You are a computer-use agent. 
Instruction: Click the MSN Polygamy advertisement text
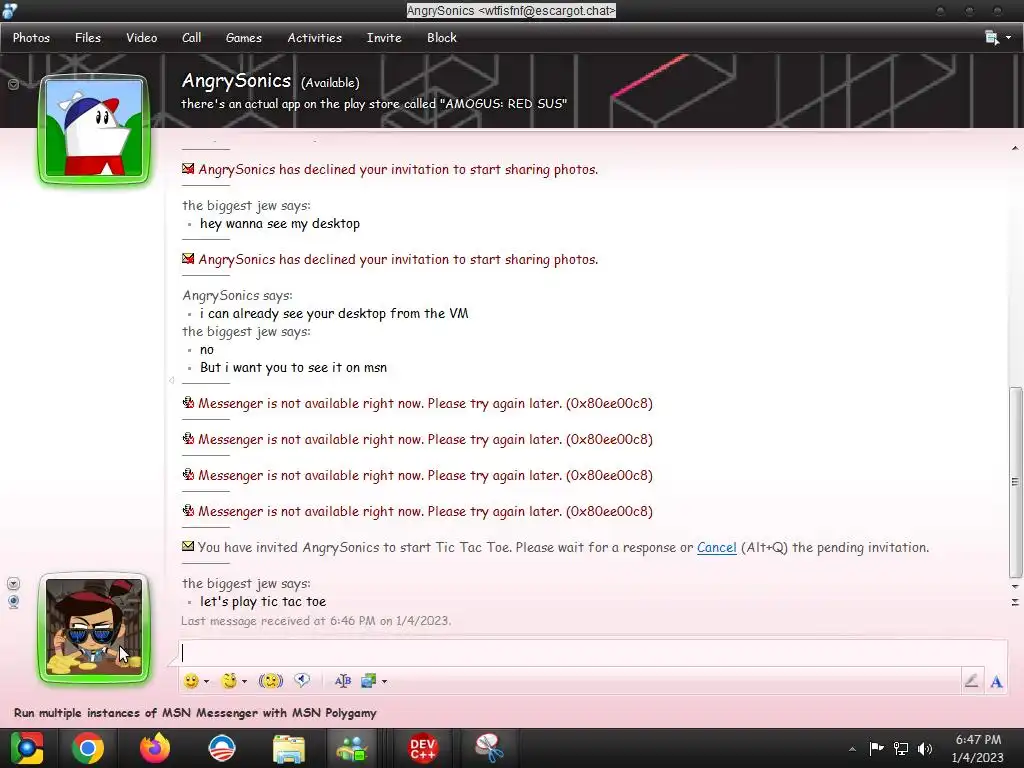click(195, 712)
